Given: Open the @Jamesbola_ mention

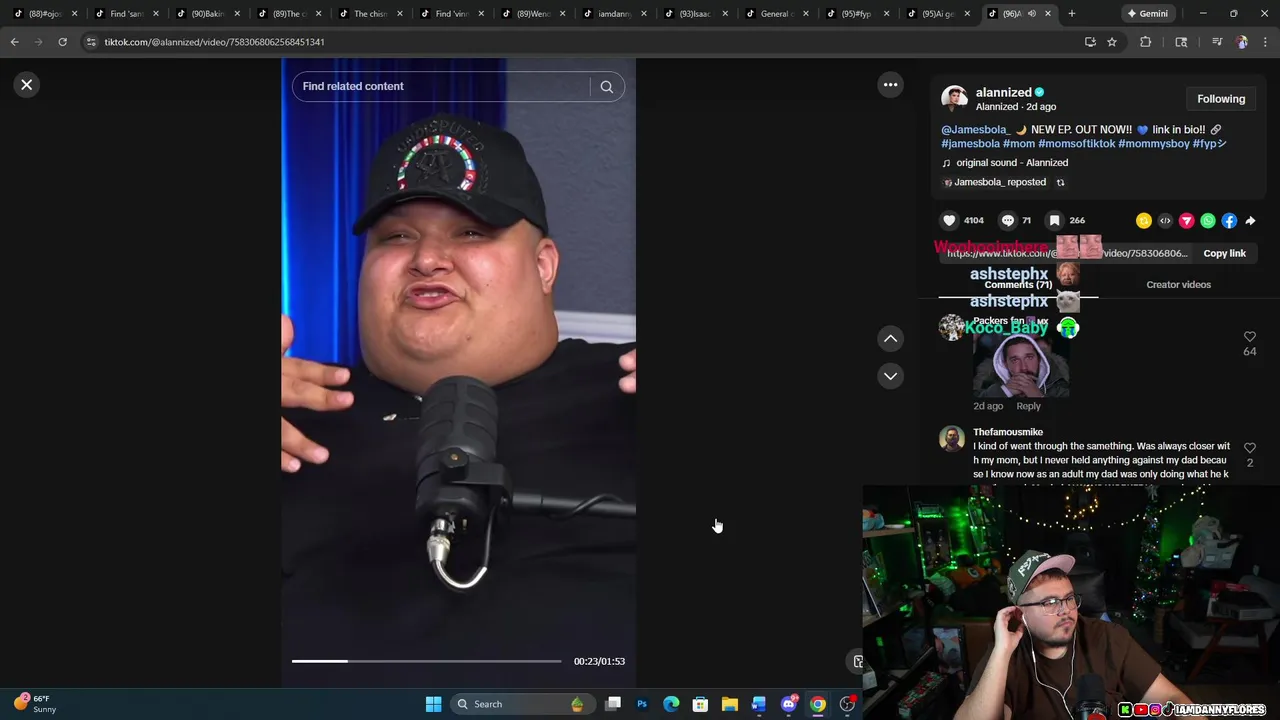Looking at the screenshot, I should point(976,130).
